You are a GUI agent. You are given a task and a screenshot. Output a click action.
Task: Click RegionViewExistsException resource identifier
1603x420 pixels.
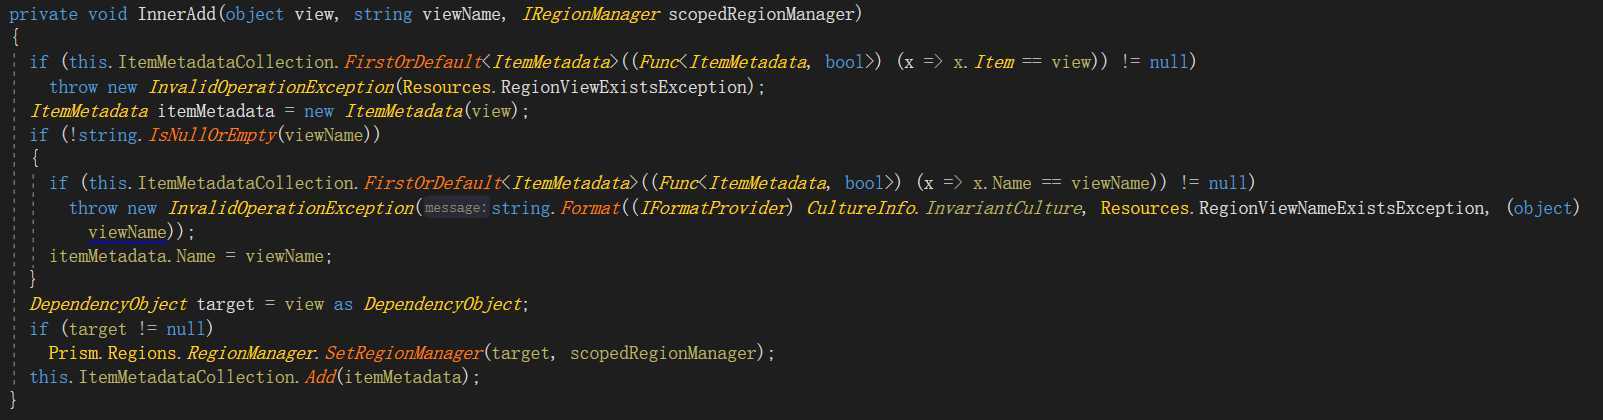624,87
